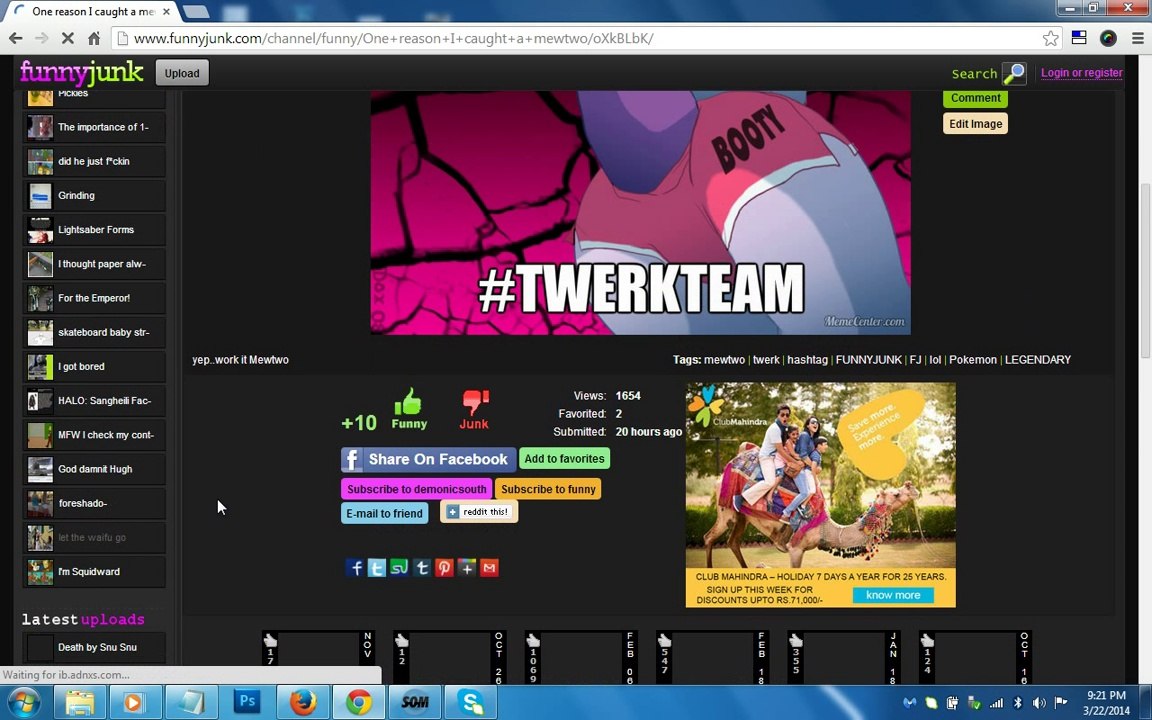Click the browser forward arrow

[x=42, y=38]
